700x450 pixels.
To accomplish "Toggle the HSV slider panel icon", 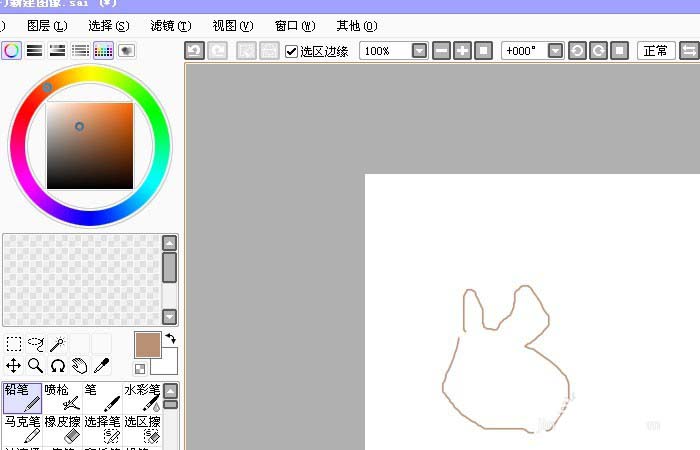I will click(x=58, y=51).
